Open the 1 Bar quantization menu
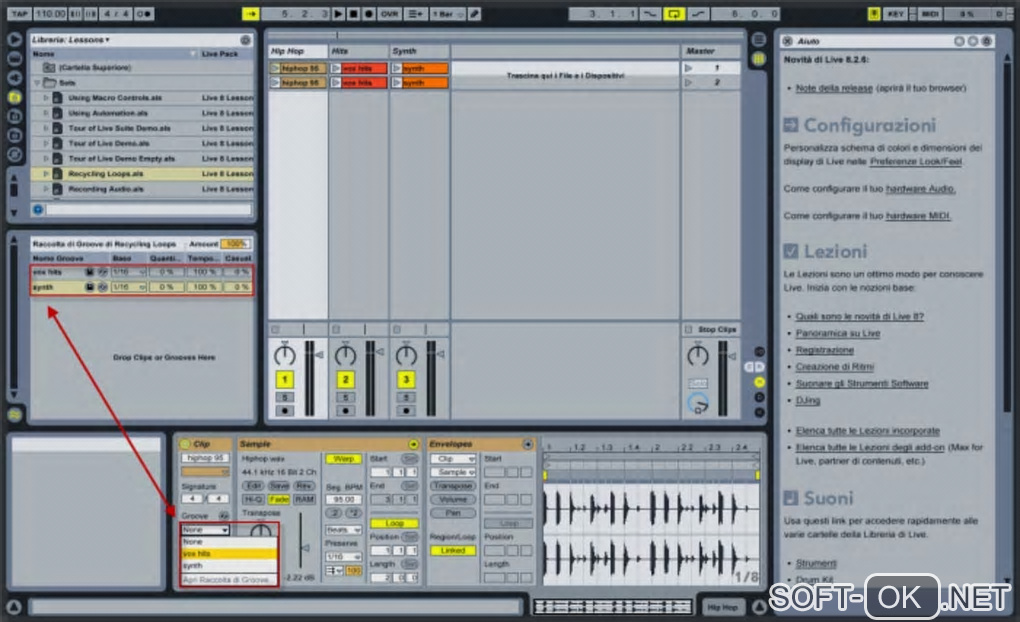The width and height of the screenshot is (1020, 622). [448, 13]
